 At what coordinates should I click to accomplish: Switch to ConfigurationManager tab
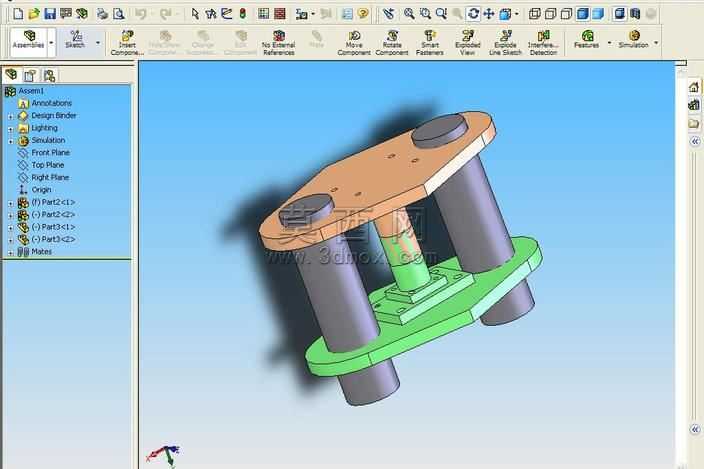[x=49, y=75]
